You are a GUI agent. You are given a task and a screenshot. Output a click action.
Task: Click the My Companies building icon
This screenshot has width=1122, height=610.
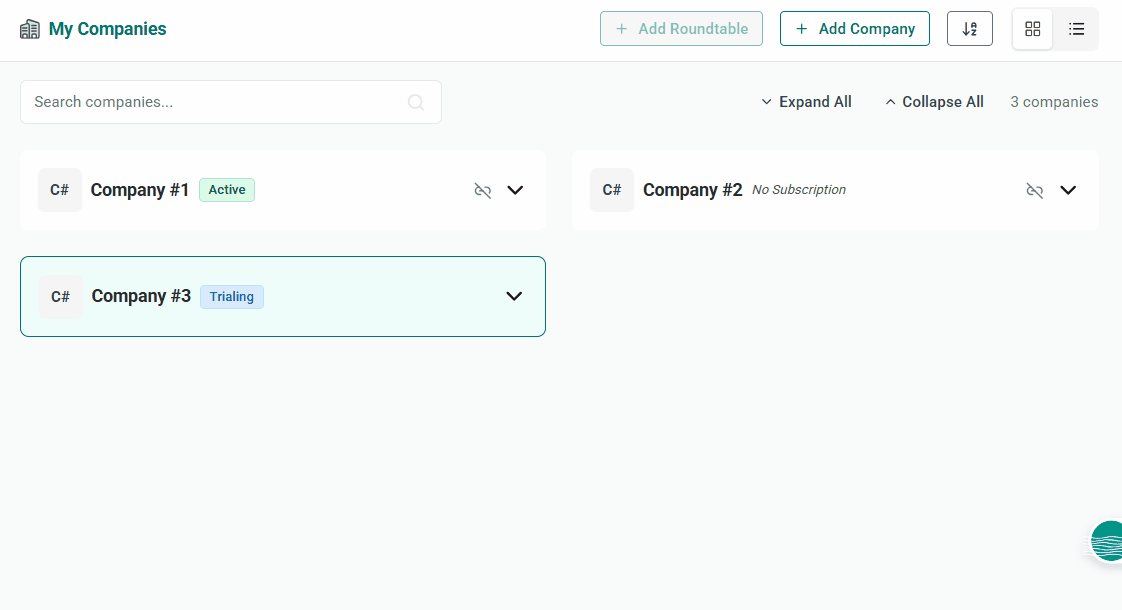[29, 29]
